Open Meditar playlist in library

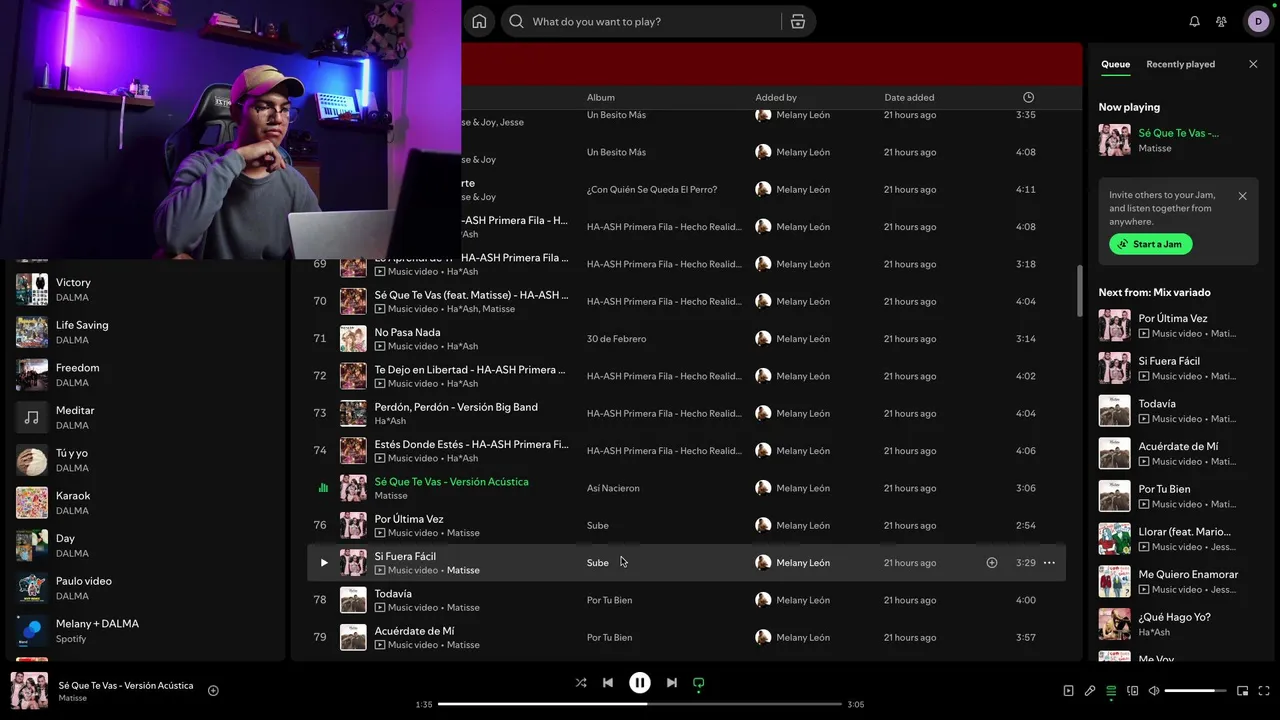[x=146, y=417]
